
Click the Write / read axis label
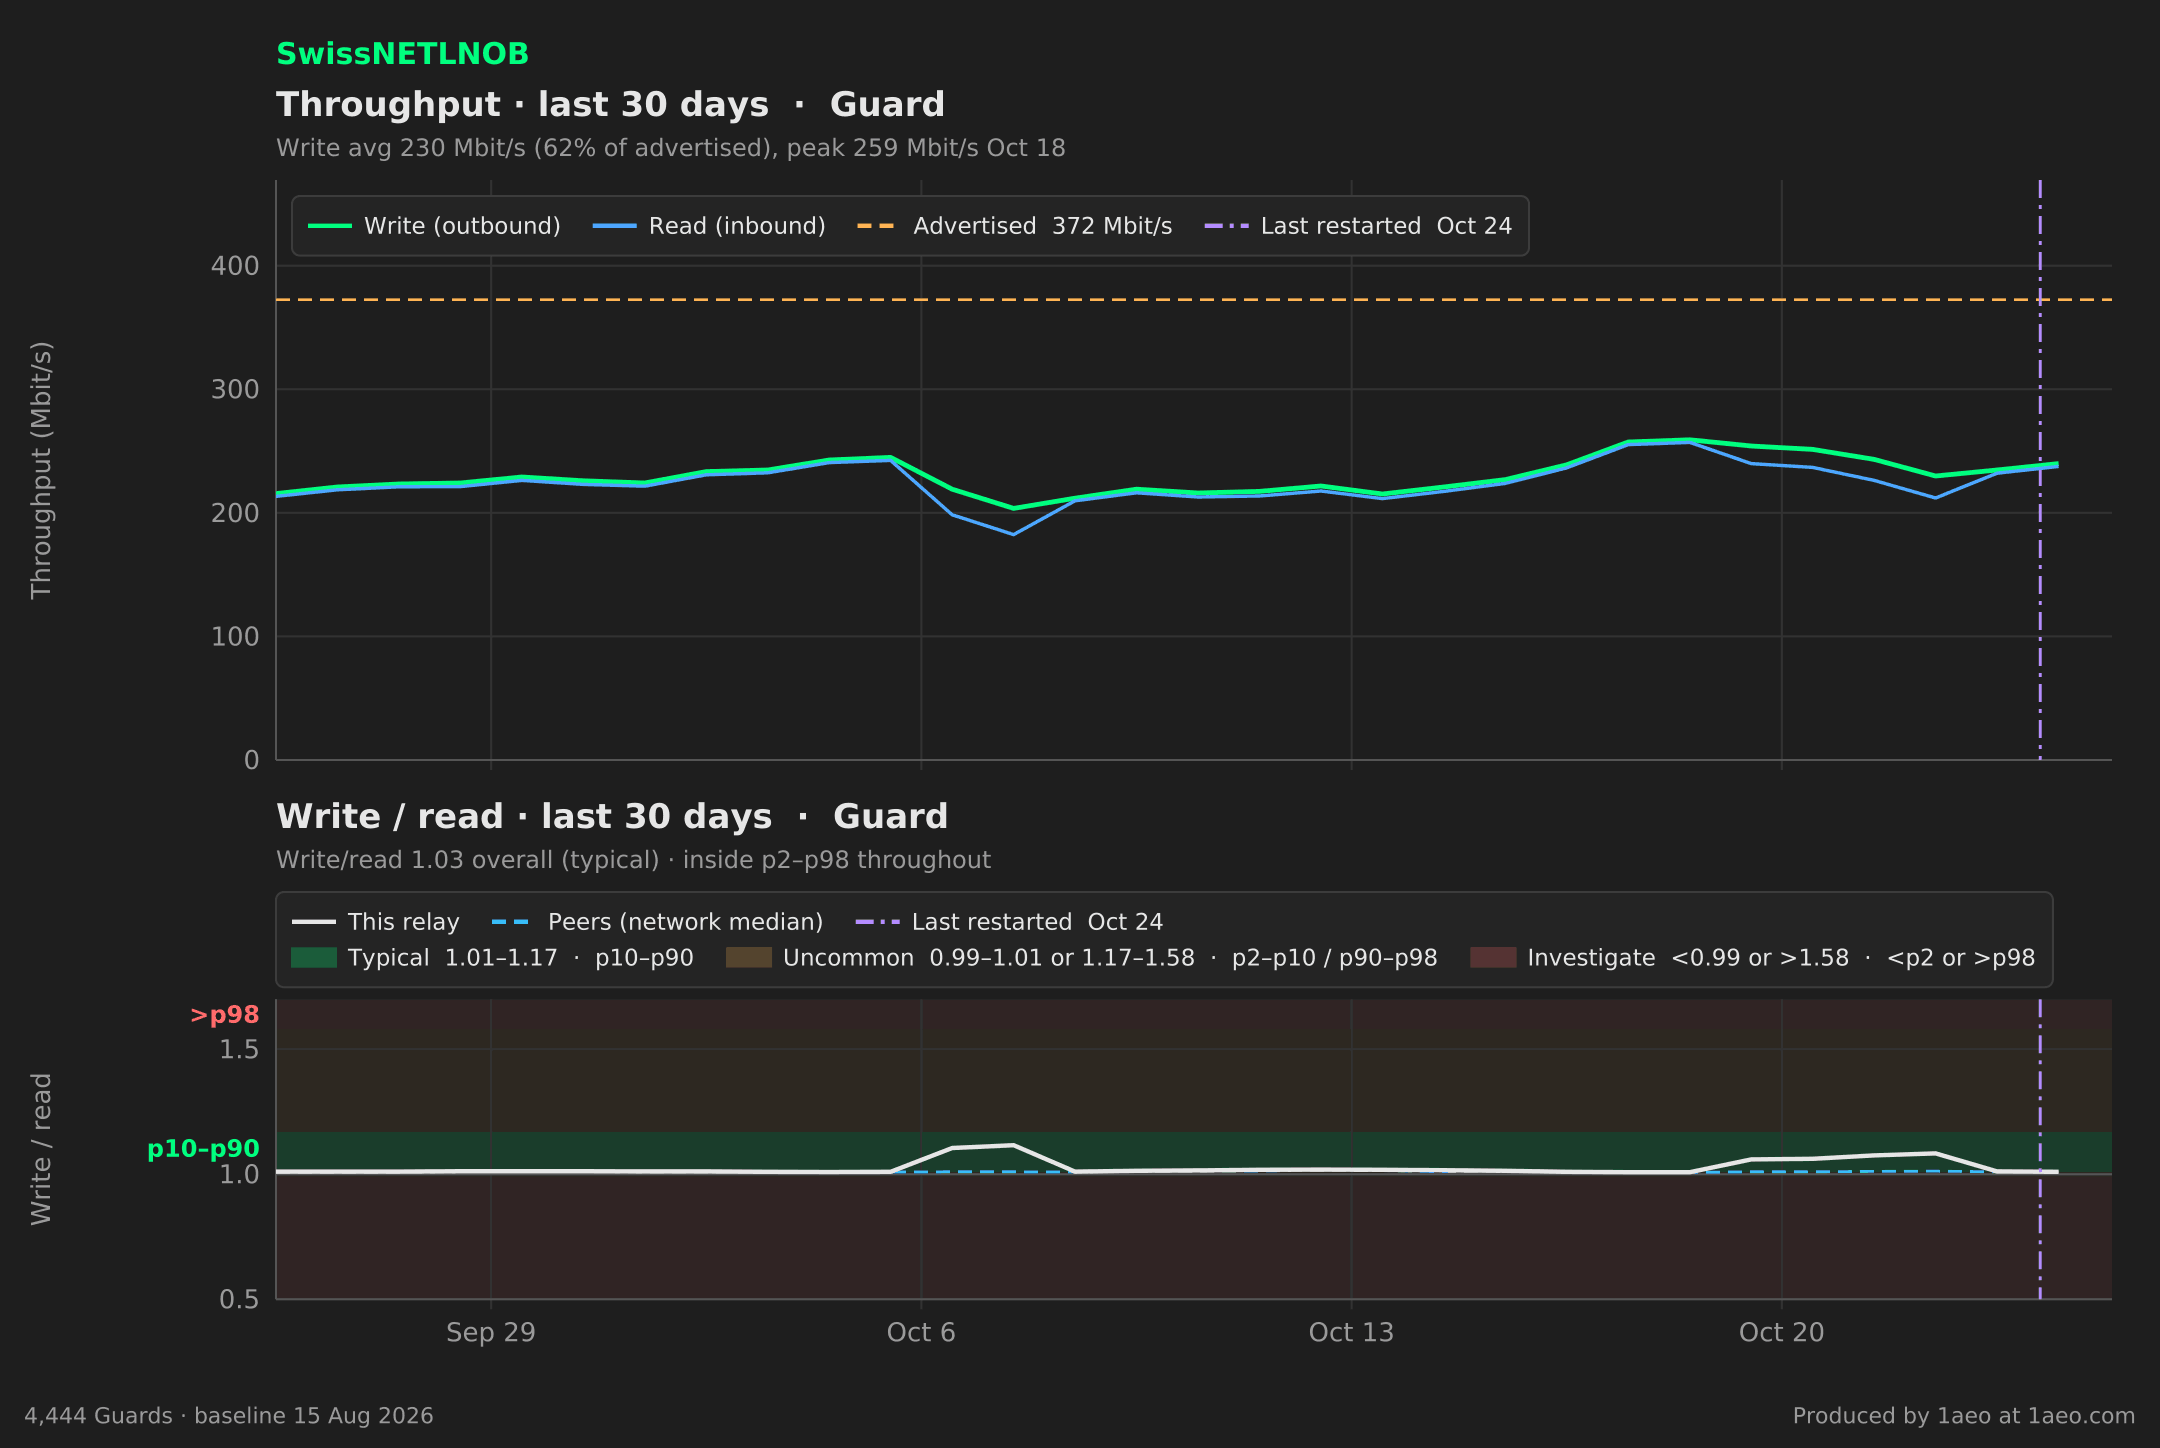pyautogui.click(x=41, y=1149)
